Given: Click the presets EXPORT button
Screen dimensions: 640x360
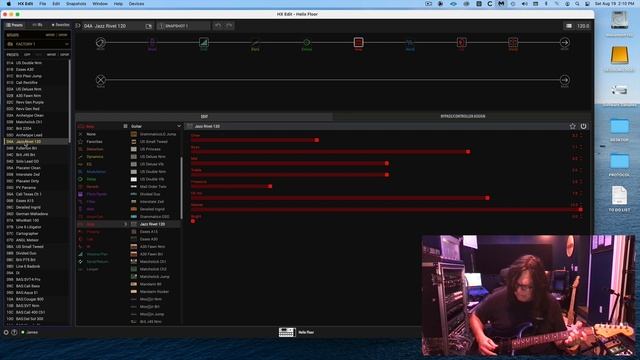Looking at the screenshot, I should pyautogui.click(x=64, y=54).
